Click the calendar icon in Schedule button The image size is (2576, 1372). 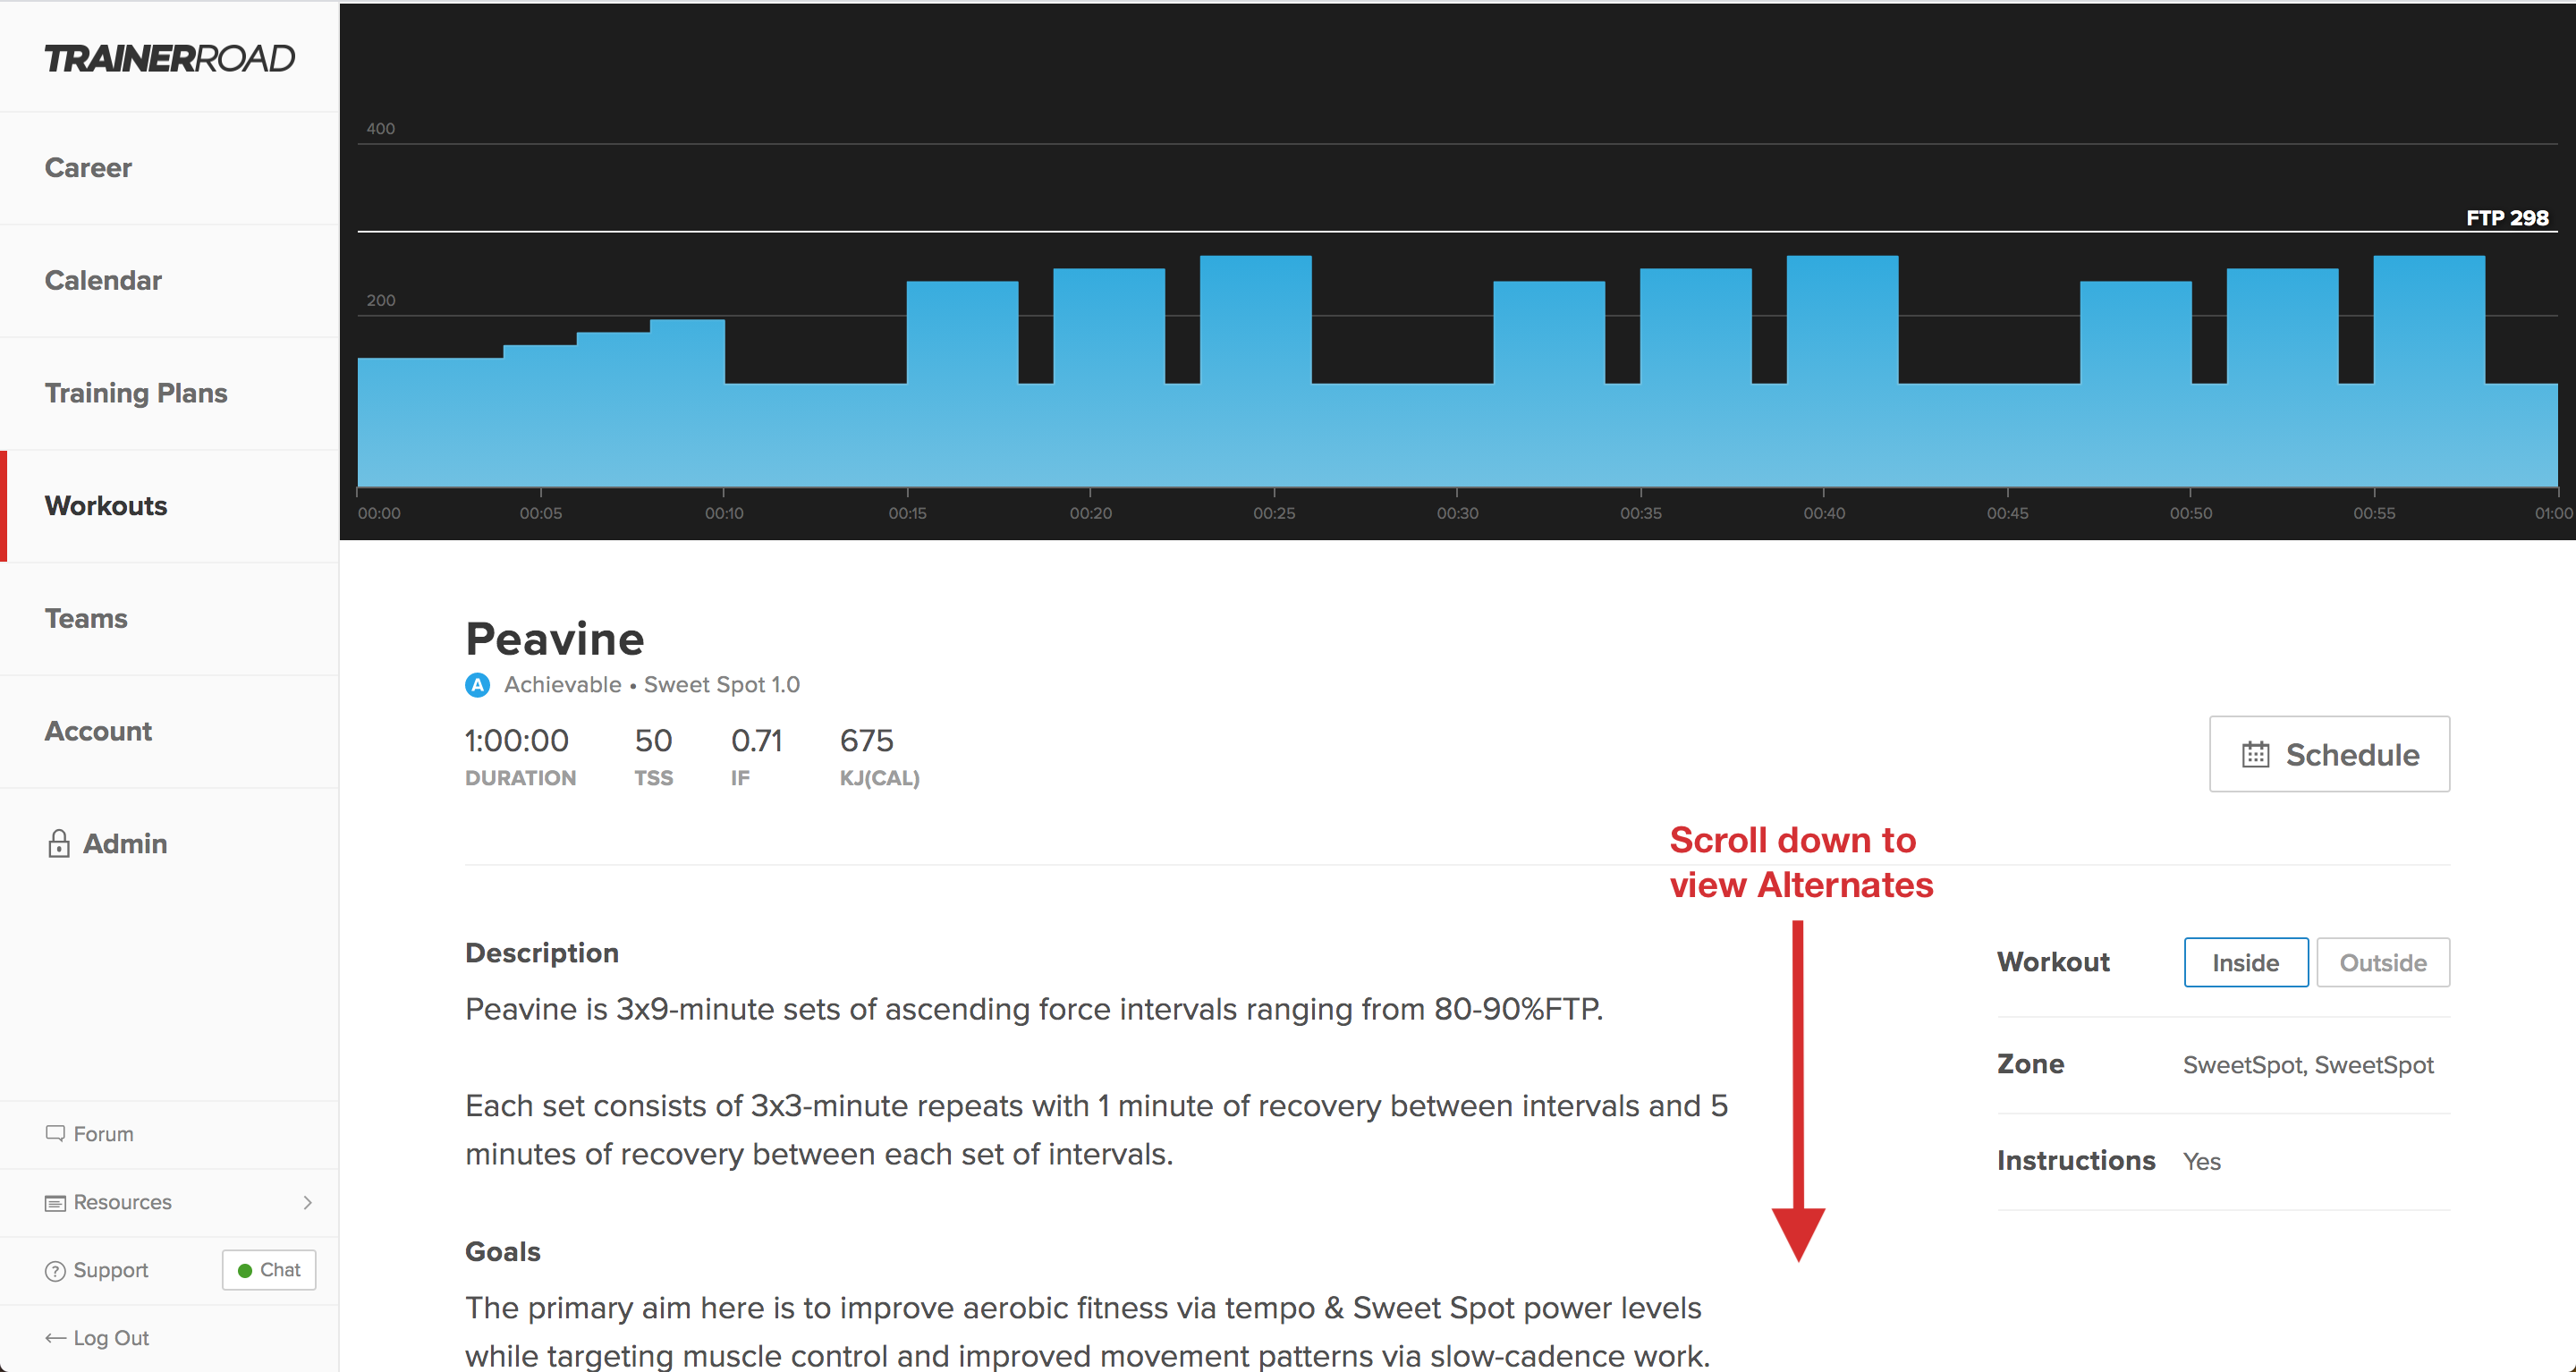tap(2255, 754)
